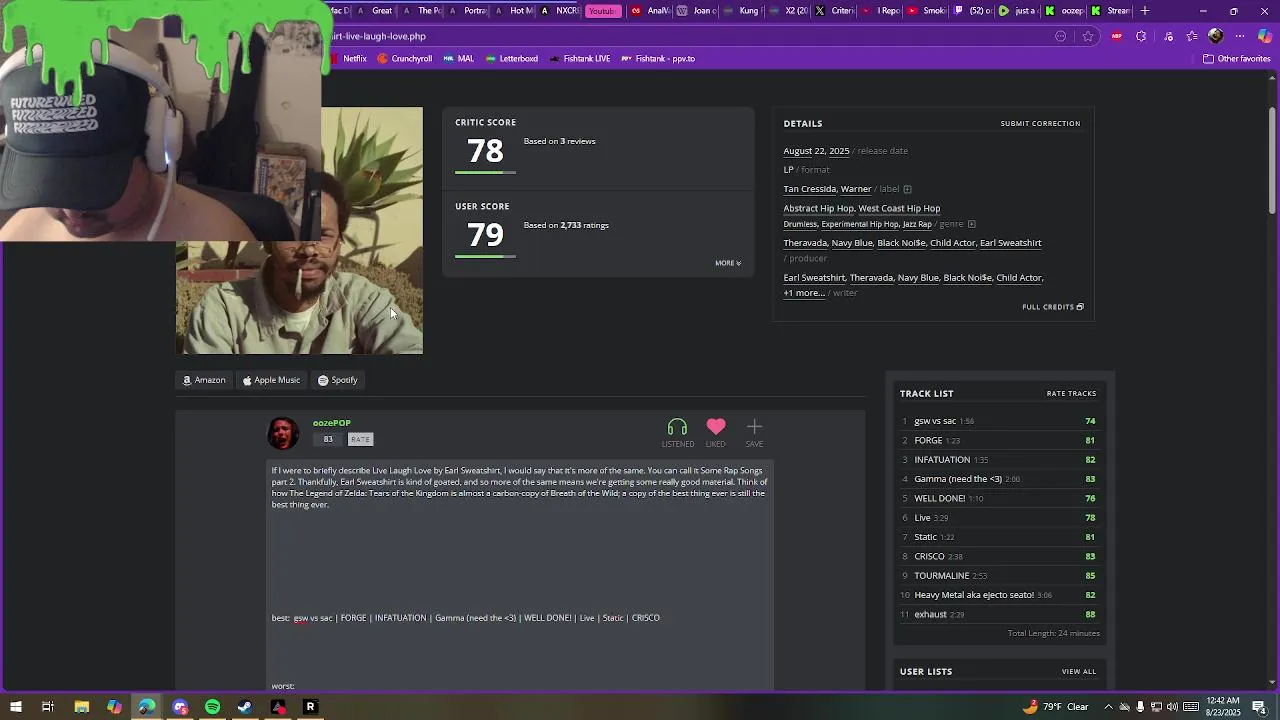Open the ABP adblock extension icon
The image size is (1280, 720).
coord(1117,36)
